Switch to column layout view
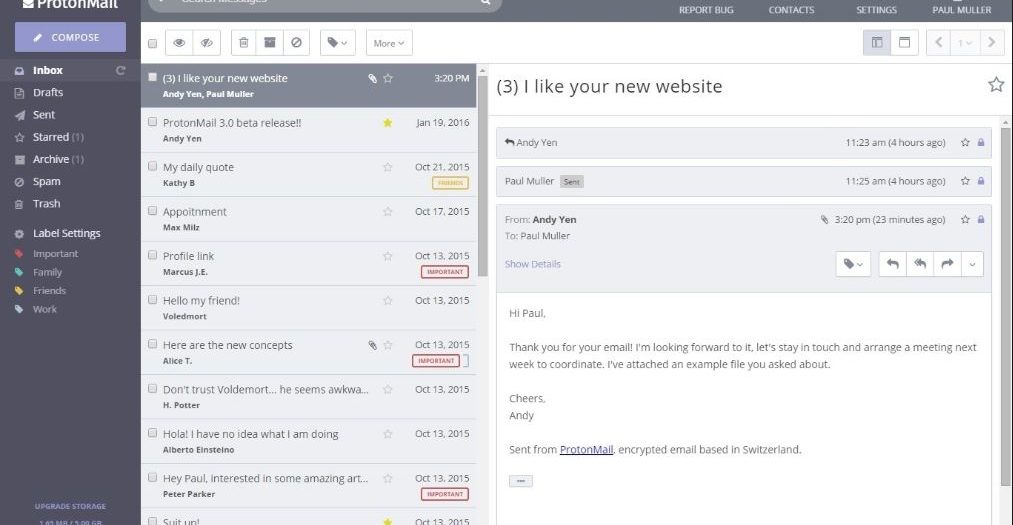The image size is (1013, 525). click(x=877, y=43)
